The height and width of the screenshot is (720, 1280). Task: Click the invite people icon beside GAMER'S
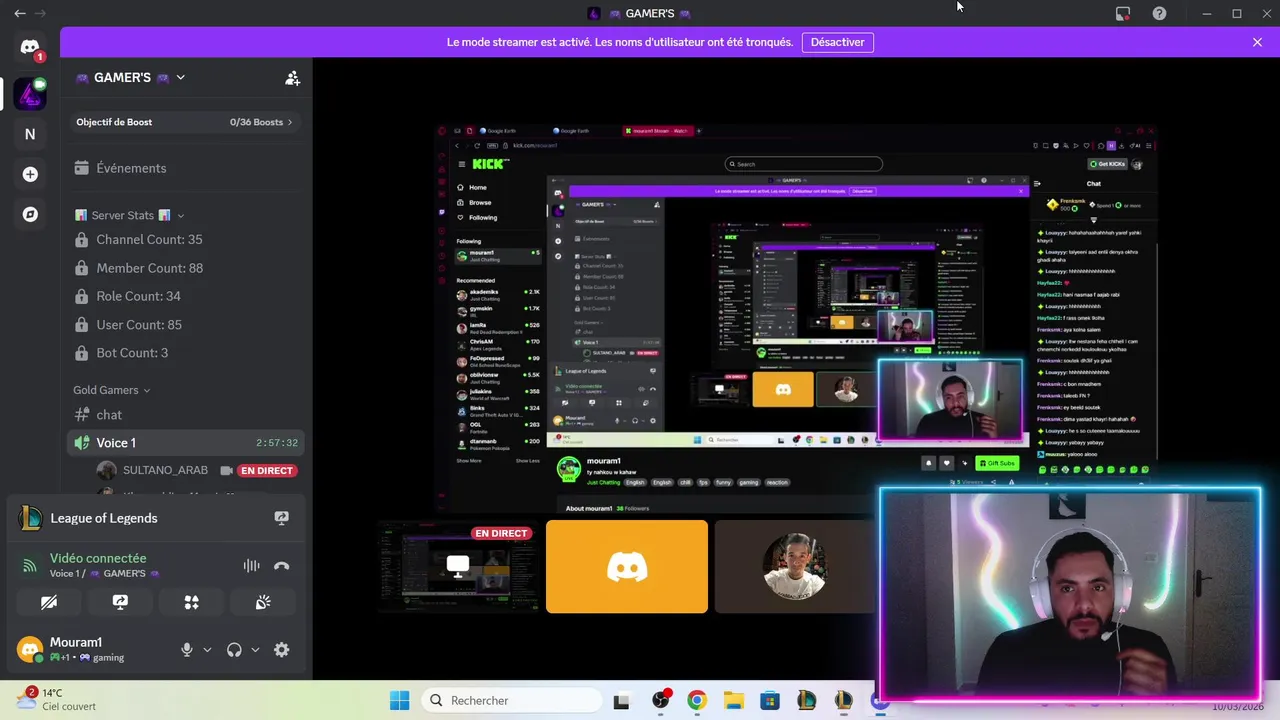click(292, 78)
